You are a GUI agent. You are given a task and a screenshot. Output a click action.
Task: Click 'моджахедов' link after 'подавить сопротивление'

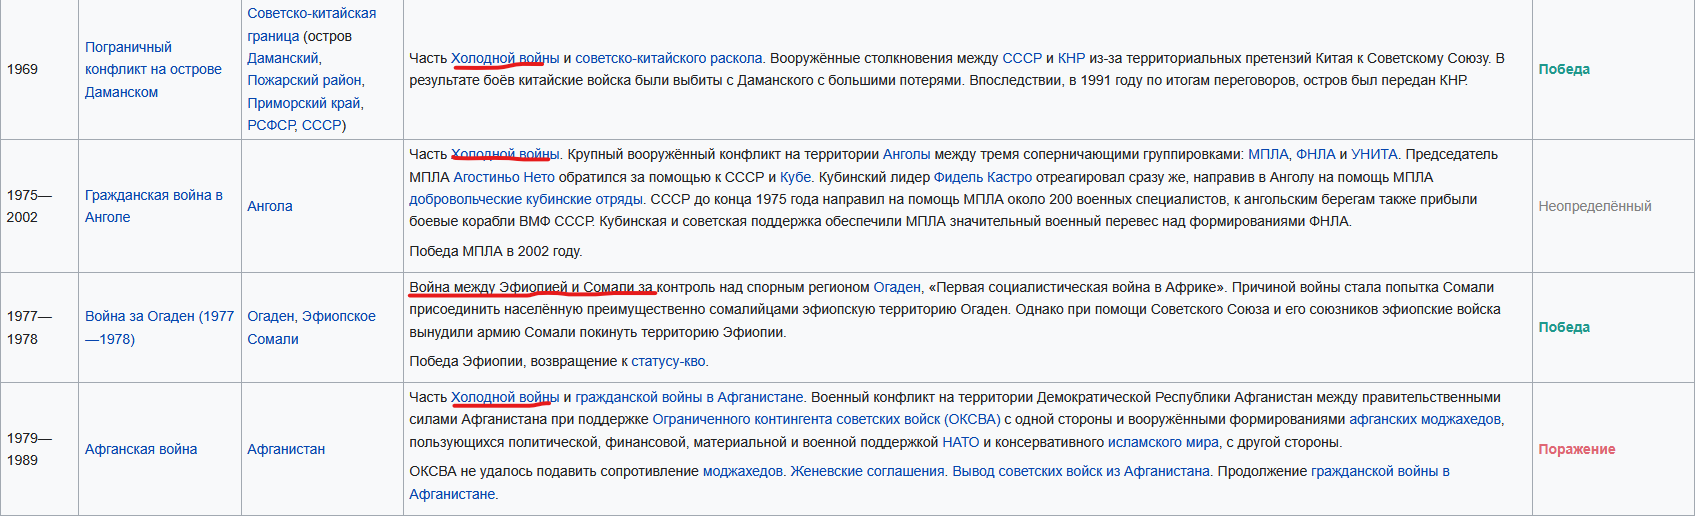743,471
